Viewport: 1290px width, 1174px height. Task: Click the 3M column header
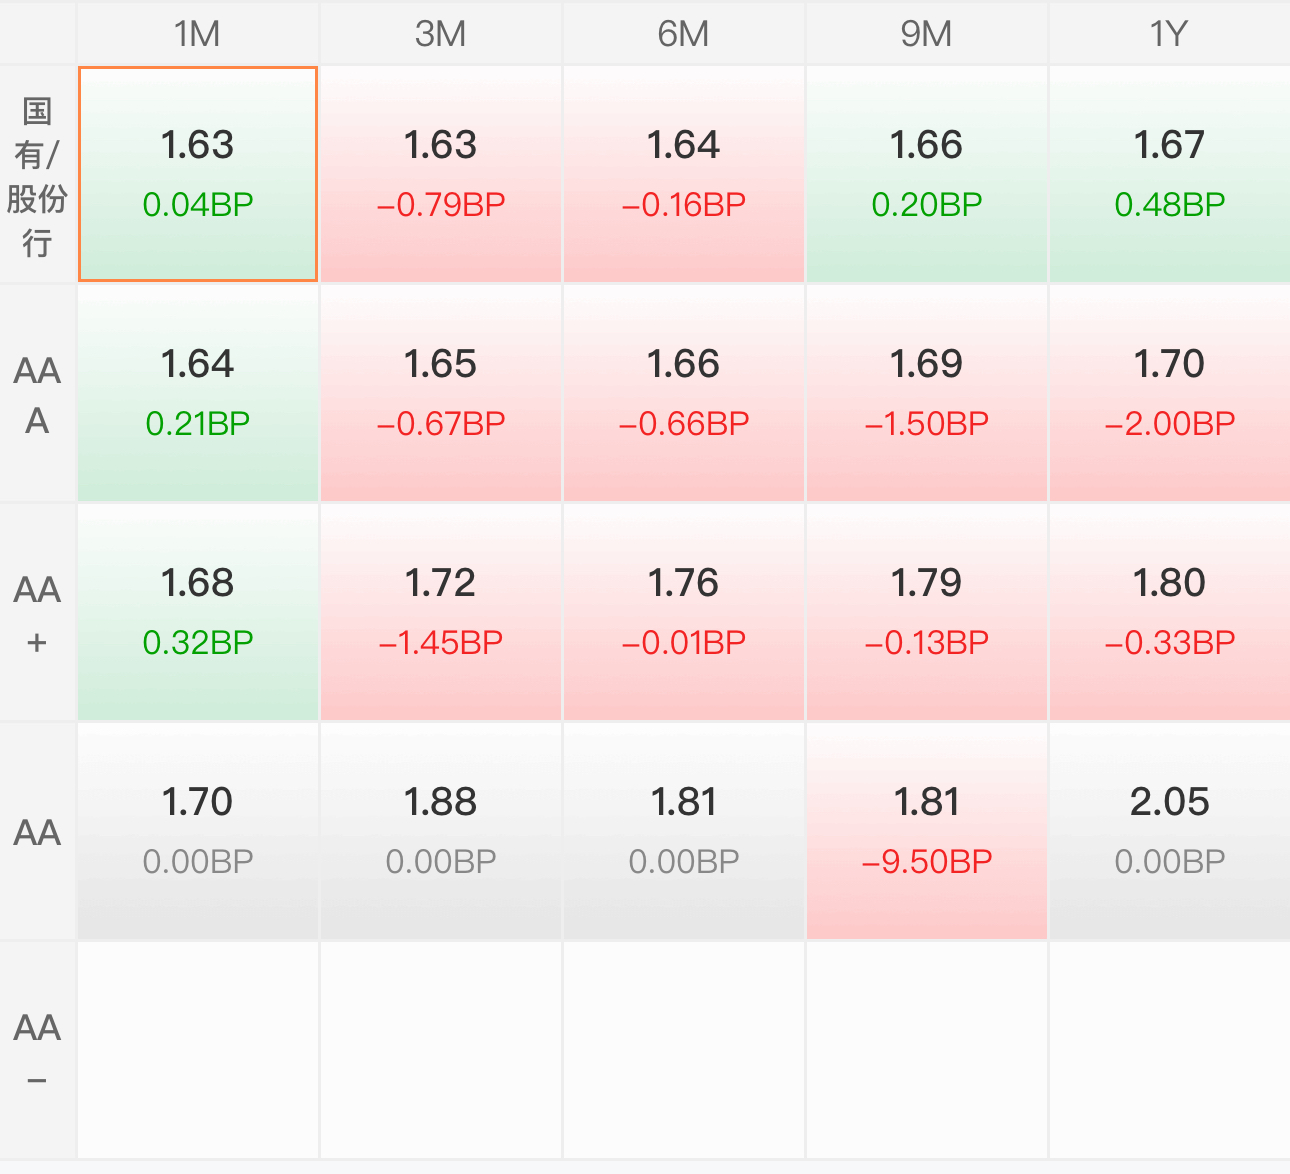(x=441, y=33)
